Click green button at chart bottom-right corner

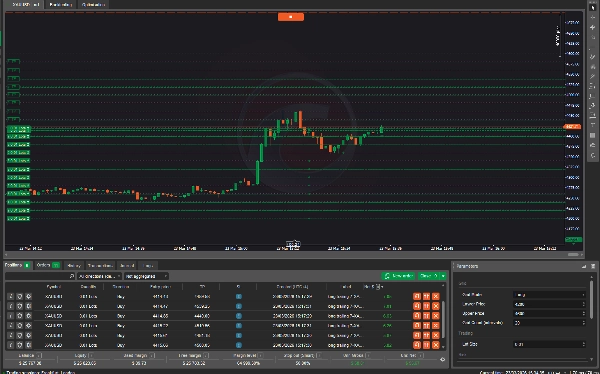[x=573, y=240]
